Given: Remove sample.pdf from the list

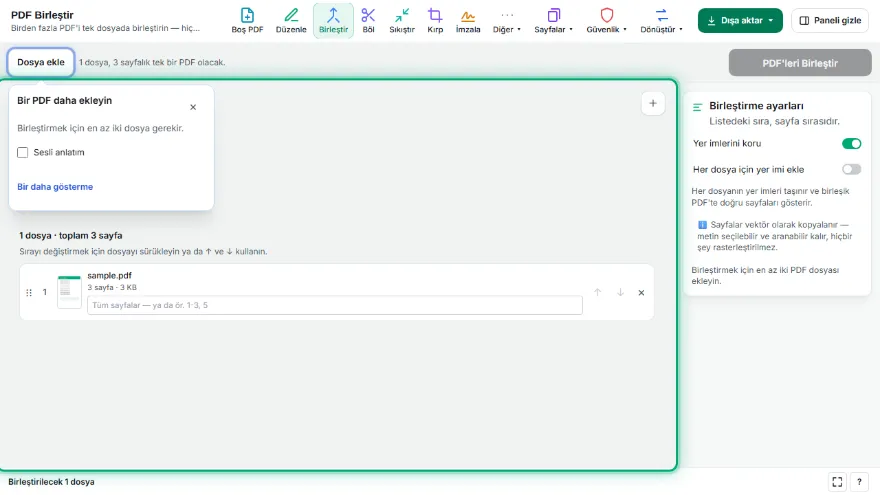Looking at the screenshot, I should tap(641, 292).
